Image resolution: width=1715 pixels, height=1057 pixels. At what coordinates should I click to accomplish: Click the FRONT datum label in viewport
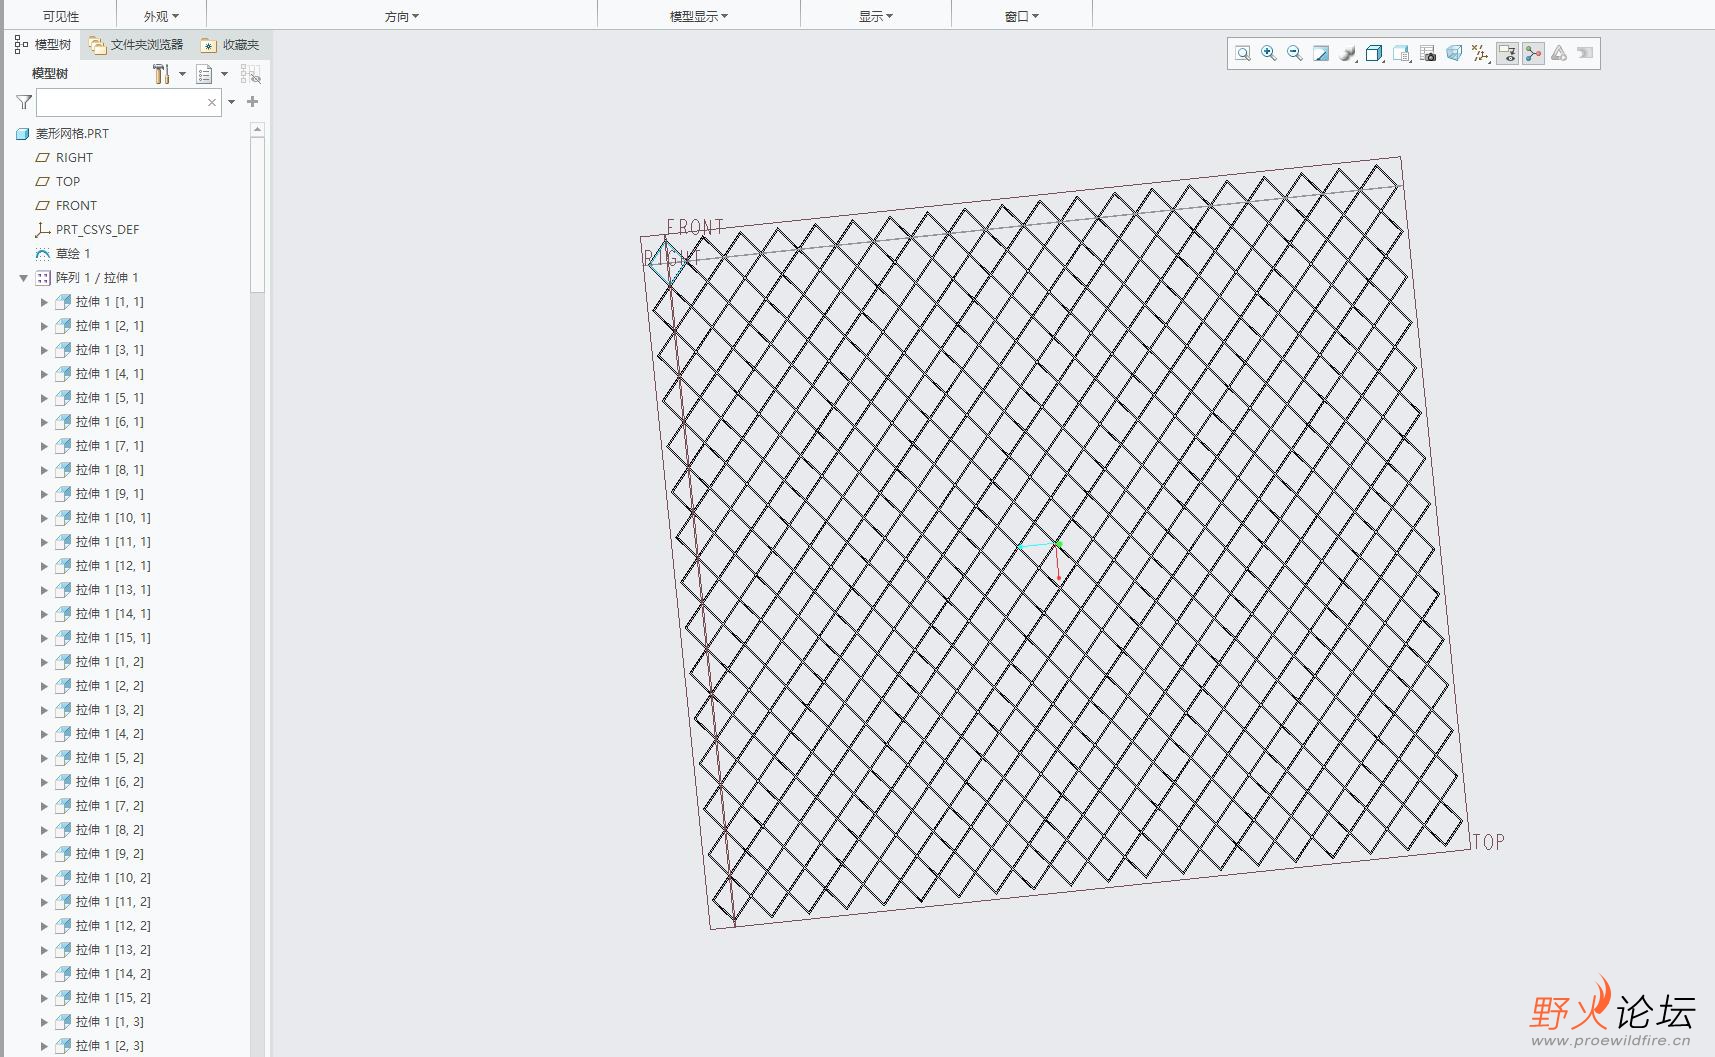695,228
